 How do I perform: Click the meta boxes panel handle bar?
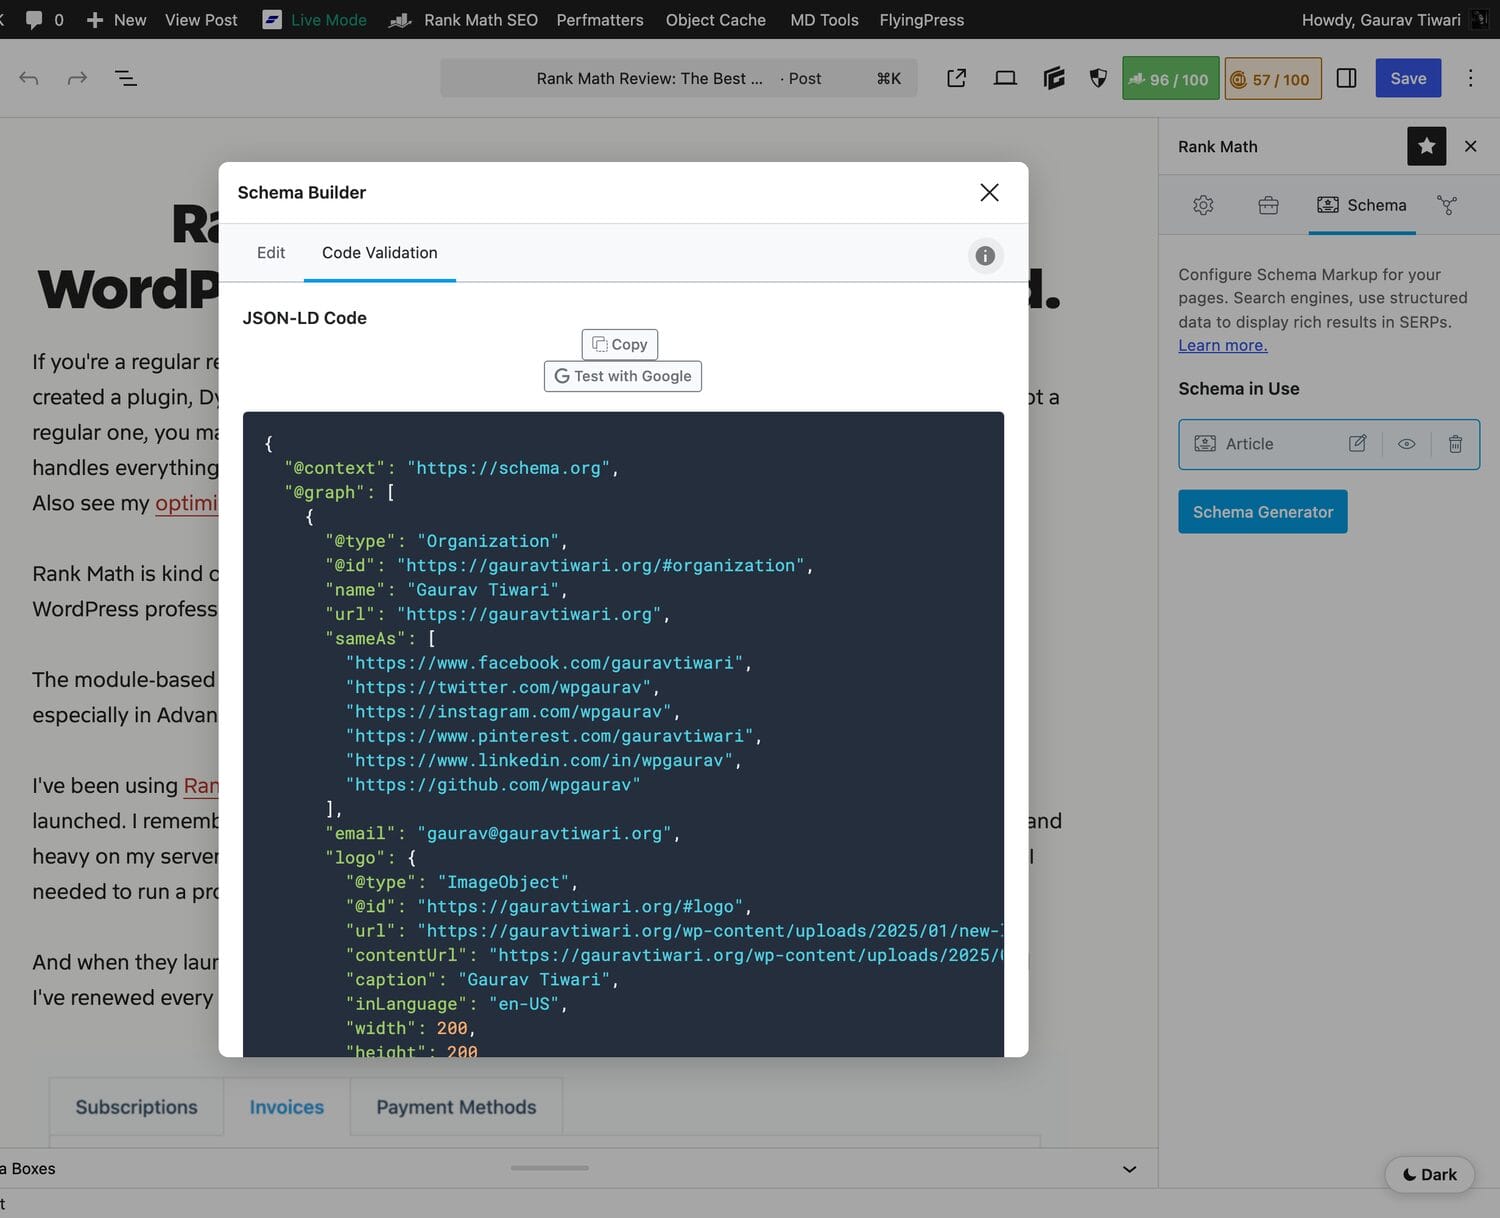[x=549, y=1167]
